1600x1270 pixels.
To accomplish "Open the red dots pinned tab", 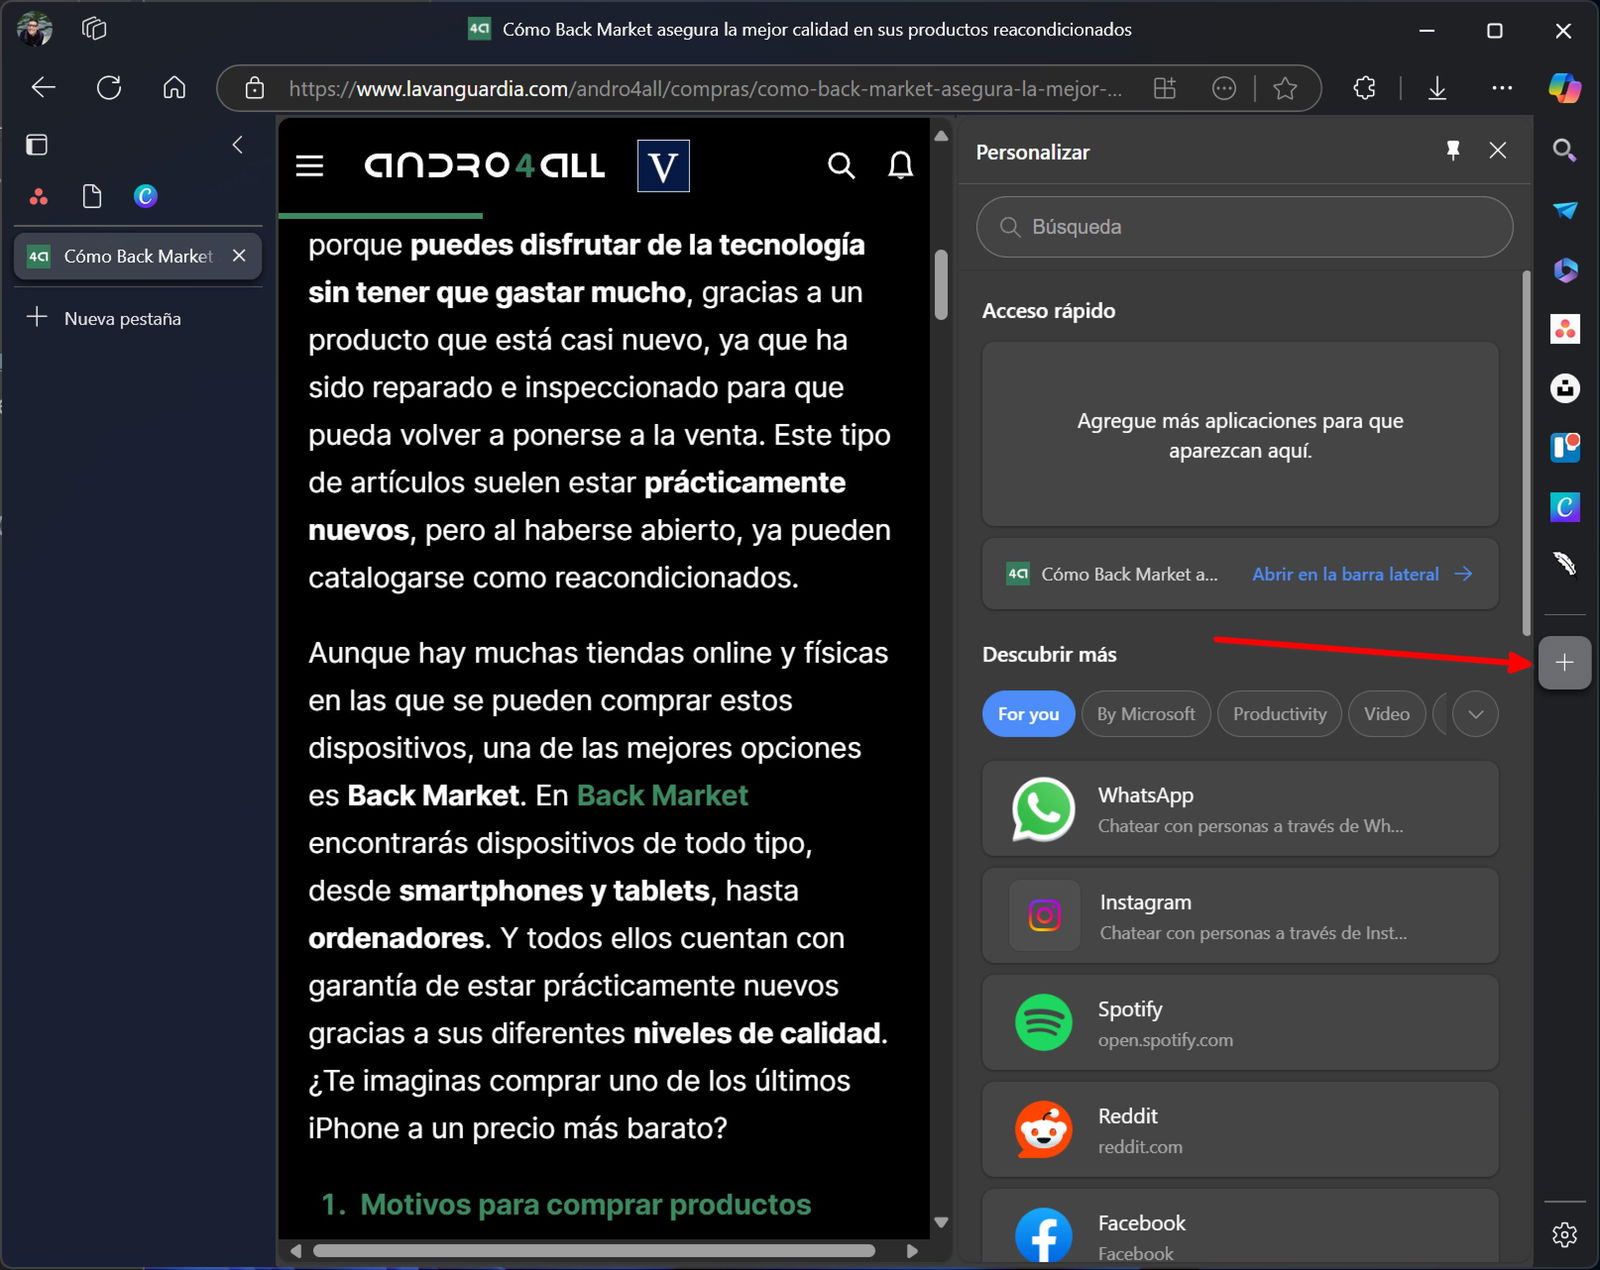I will 38,196.
